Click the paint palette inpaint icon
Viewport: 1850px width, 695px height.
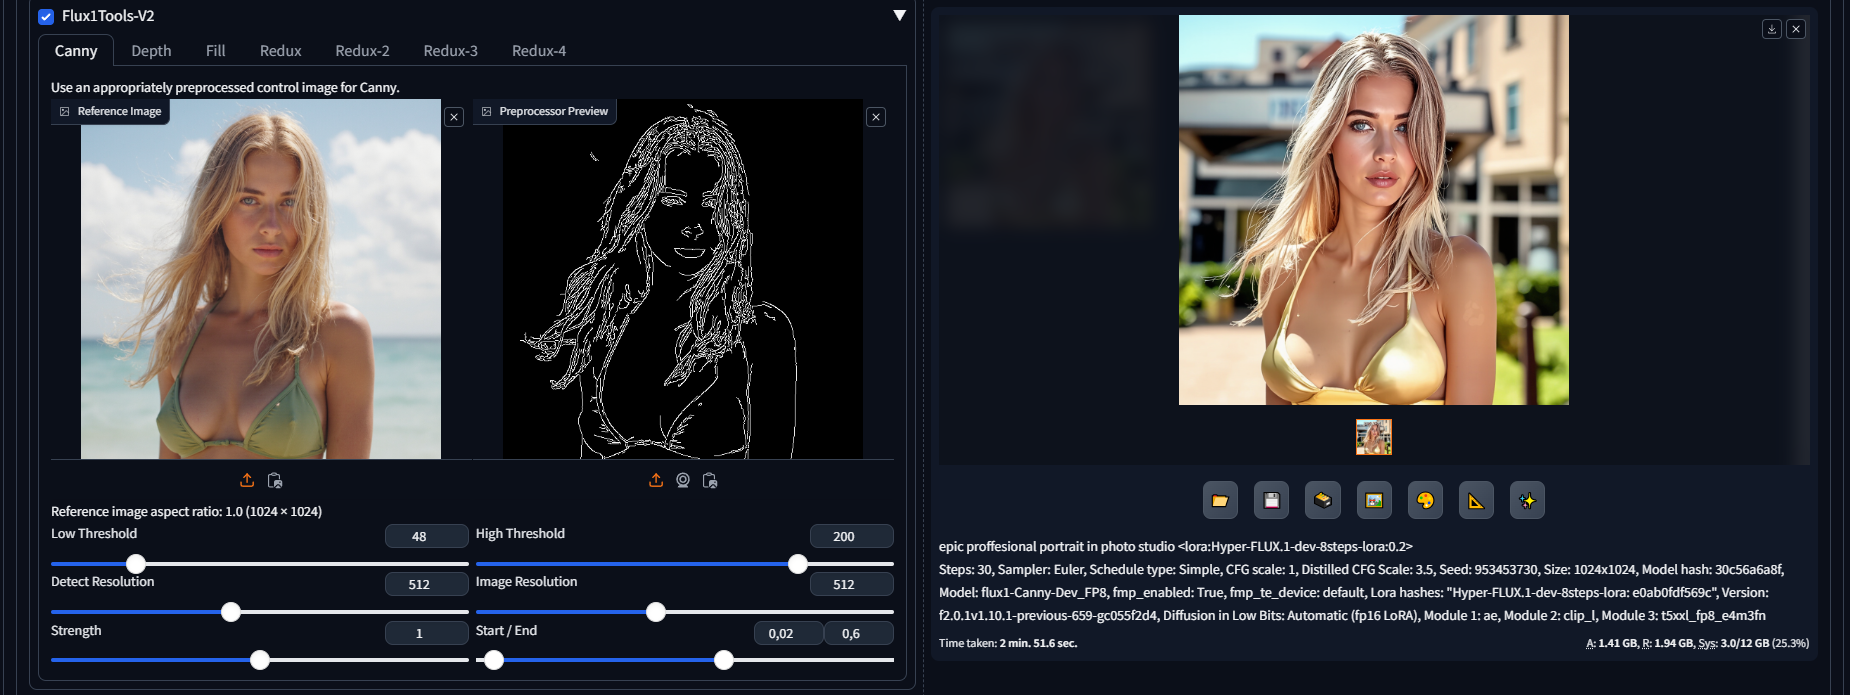[x=1425, y=500]
